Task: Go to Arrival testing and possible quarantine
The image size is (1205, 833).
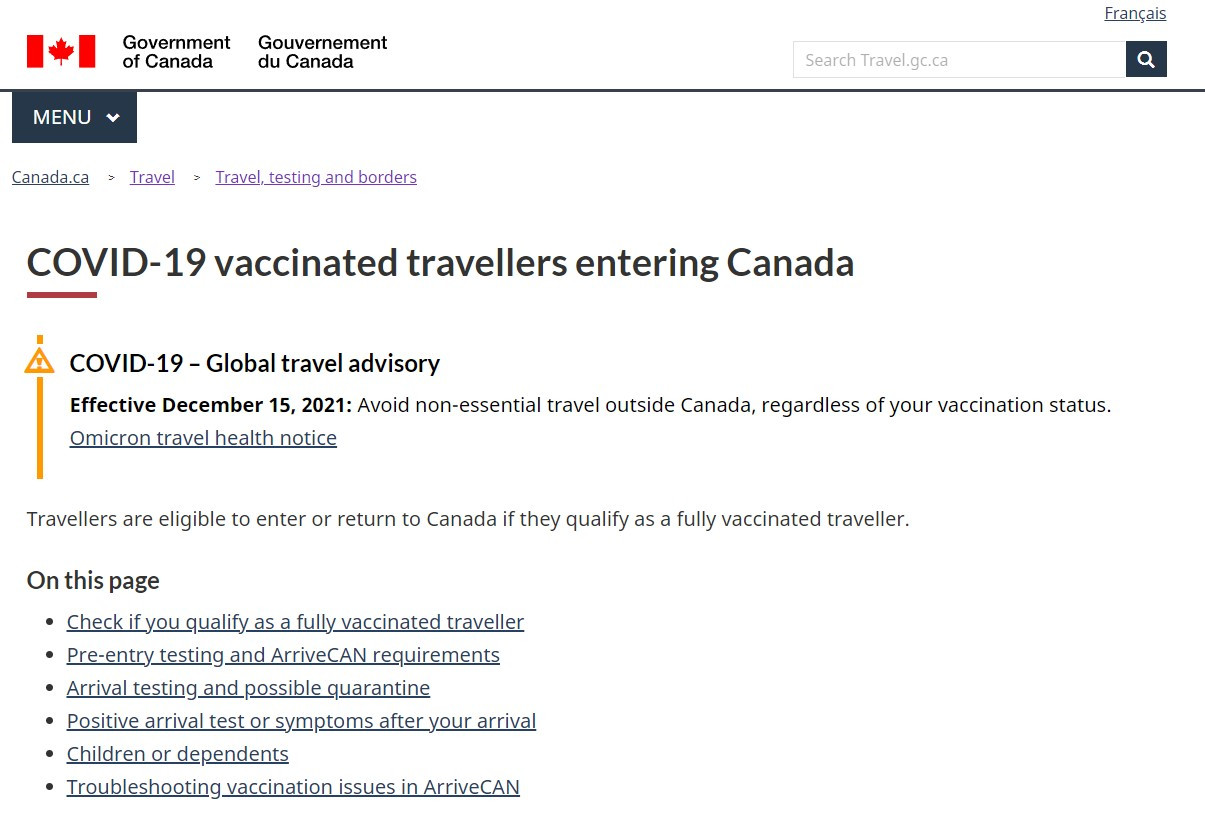Action: pyautogui.click(x=248, y=688)
